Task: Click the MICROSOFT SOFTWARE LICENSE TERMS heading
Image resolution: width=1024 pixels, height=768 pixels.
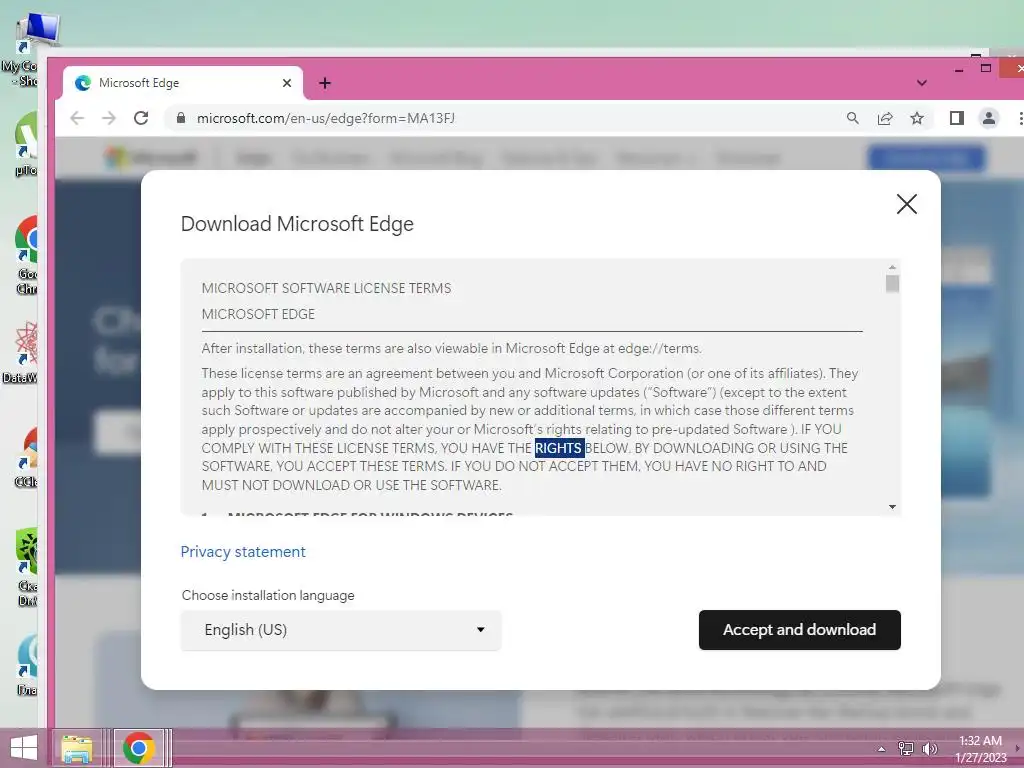Action: click(x=326, y=289)
